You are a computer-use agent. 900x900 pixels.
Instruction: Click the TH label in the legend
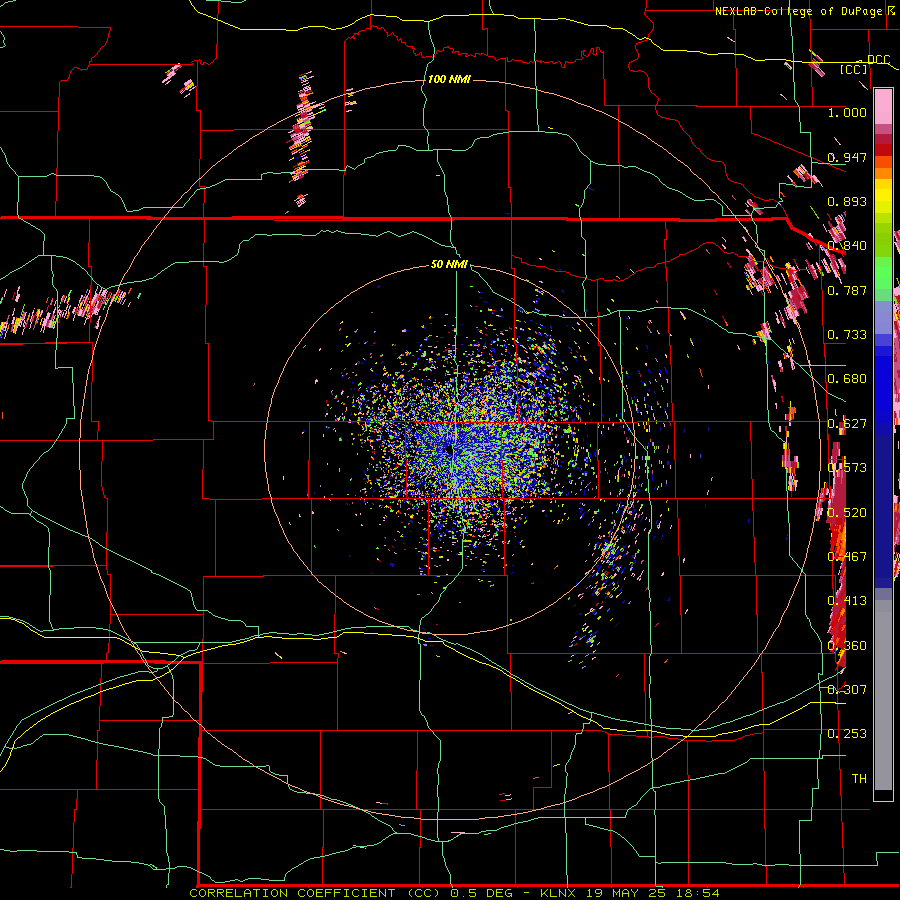pyautogui.click(x=859, y=778)
